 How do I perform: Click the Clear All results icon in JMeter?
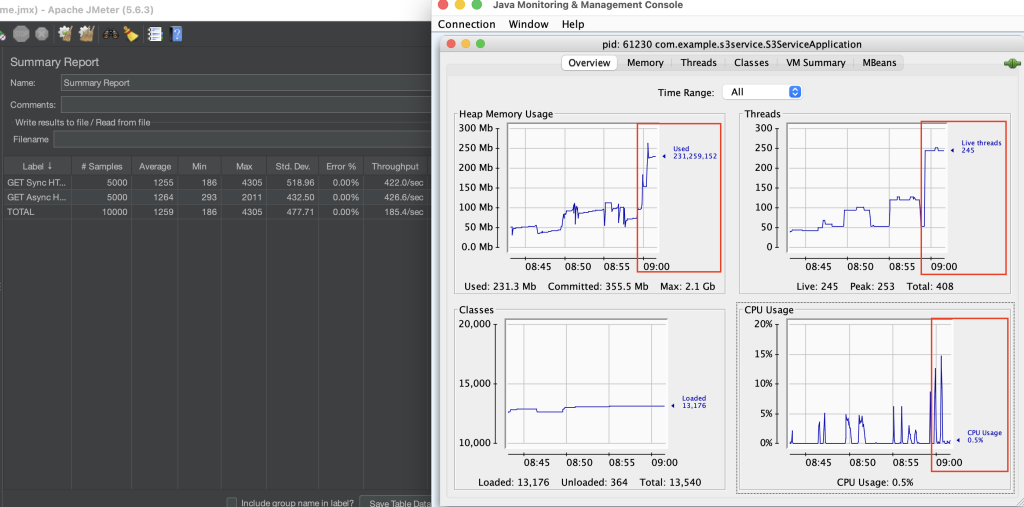click(x=86, y=34)
